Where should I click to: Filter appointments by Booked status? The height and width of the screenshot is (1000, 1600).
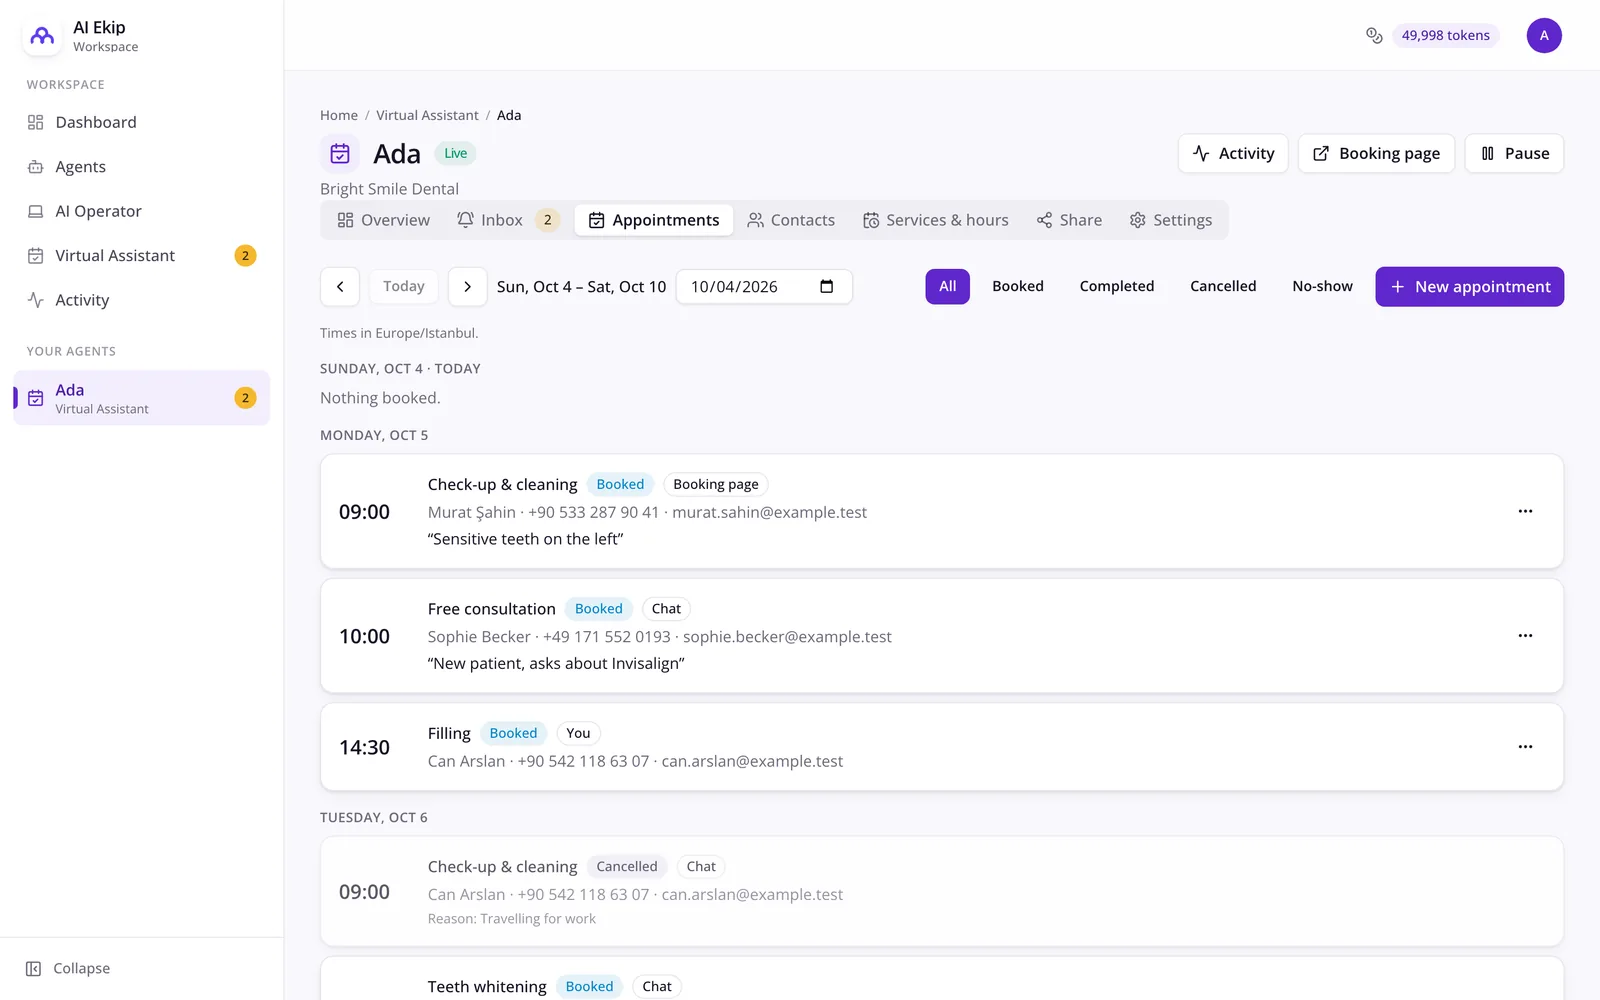[x=1017, y=286]
